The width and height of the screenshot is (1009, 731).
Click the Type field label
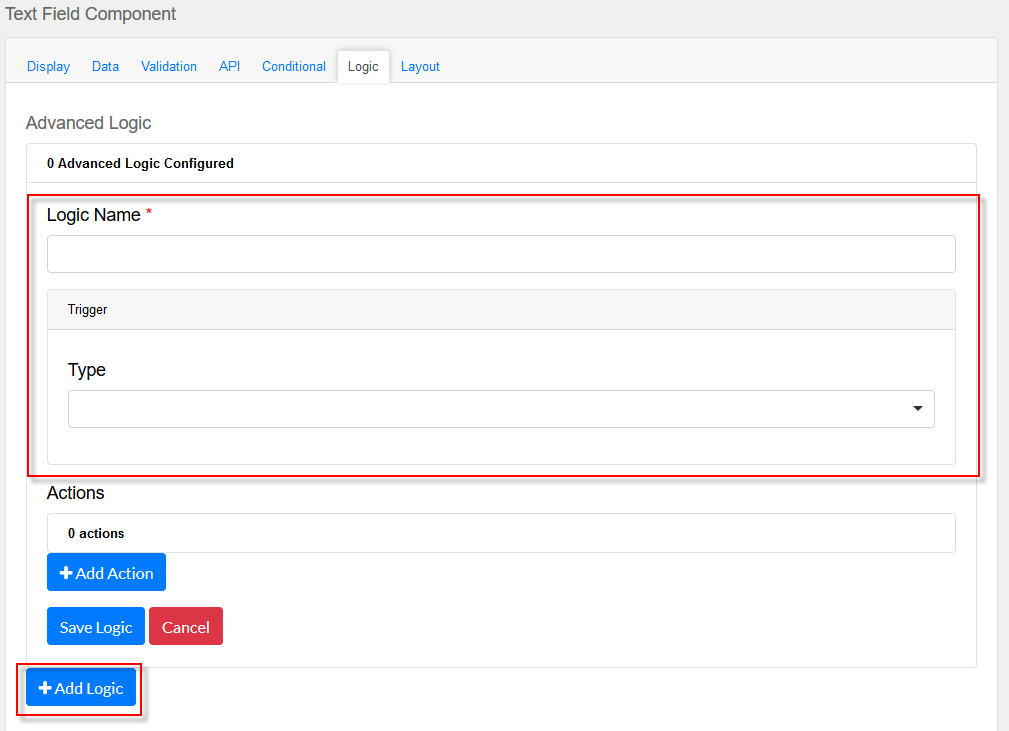pyautogui.click(x=87, y=370)
